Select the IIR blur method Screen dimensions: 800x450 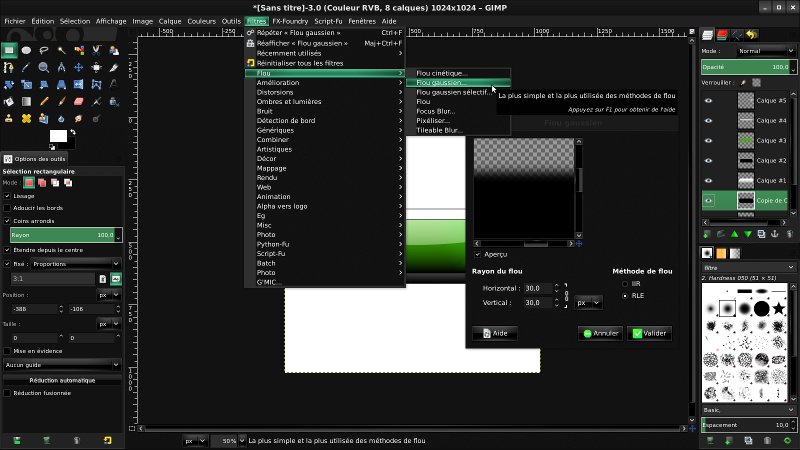pos(625,284)
